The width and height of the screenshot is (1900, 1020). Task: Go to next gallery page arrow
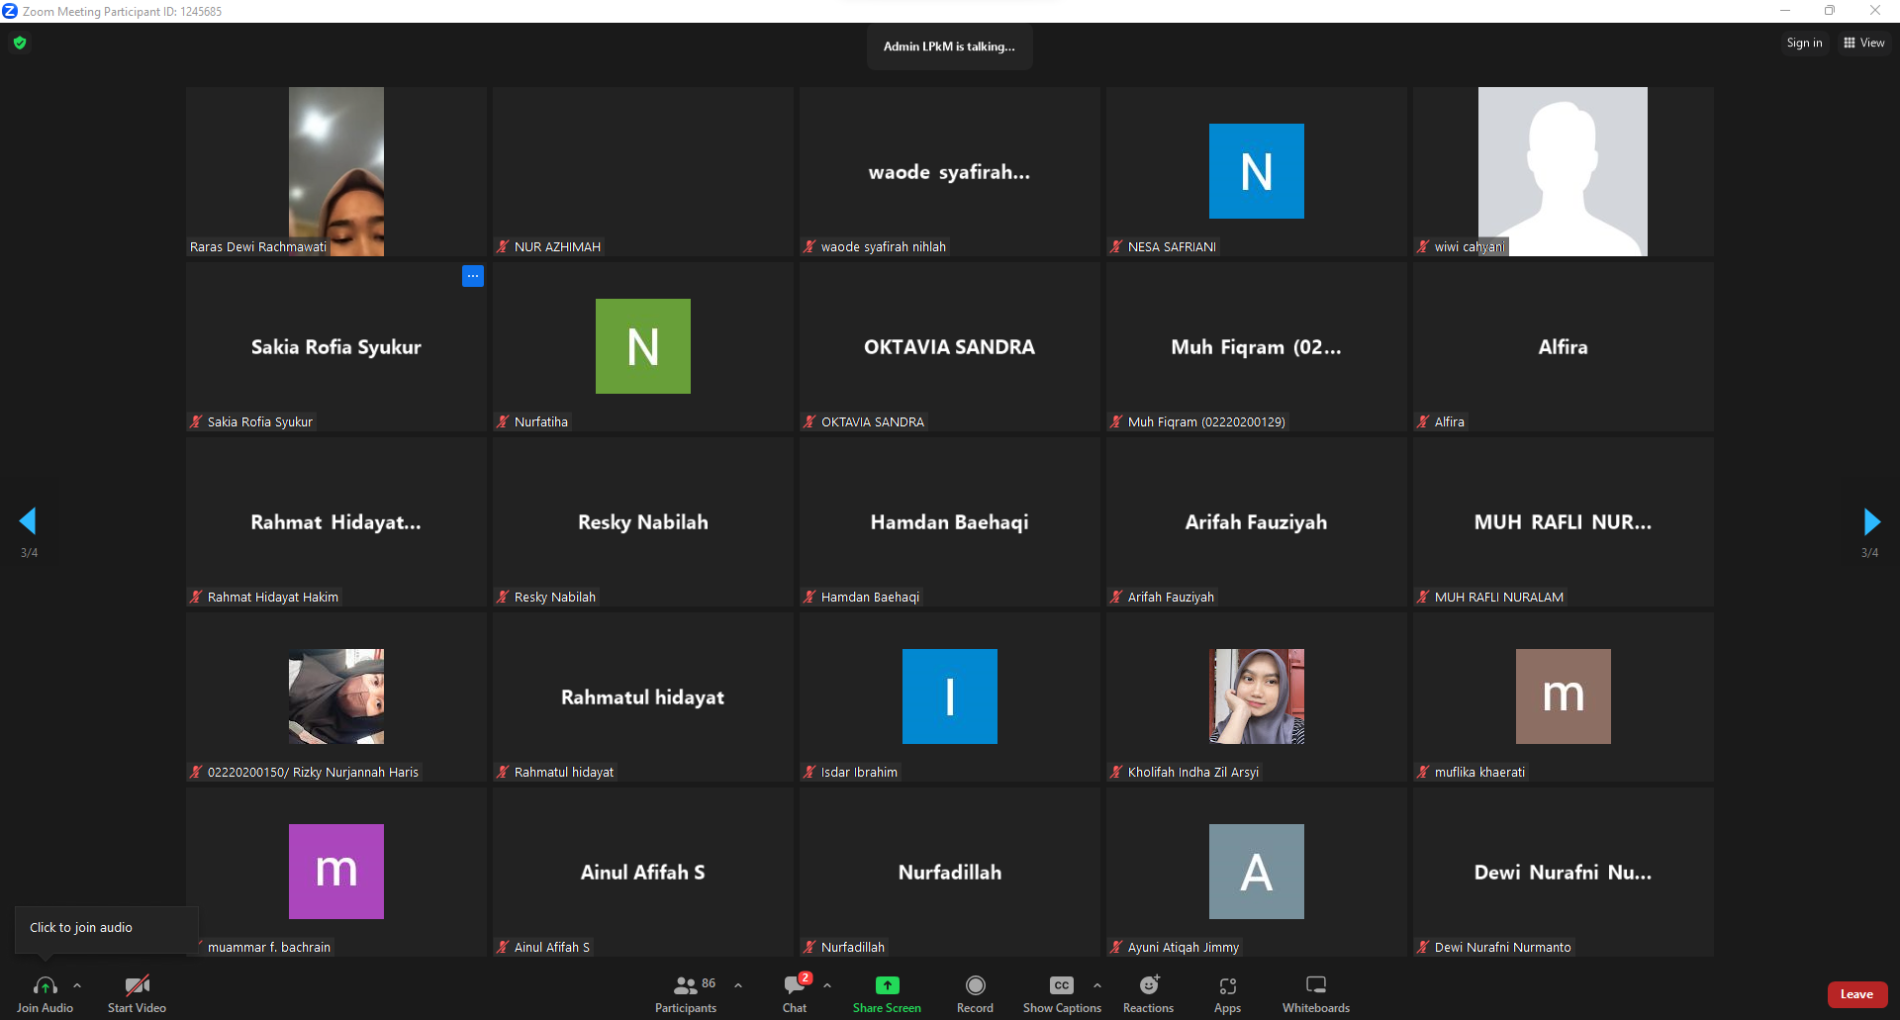[1871, 521]
